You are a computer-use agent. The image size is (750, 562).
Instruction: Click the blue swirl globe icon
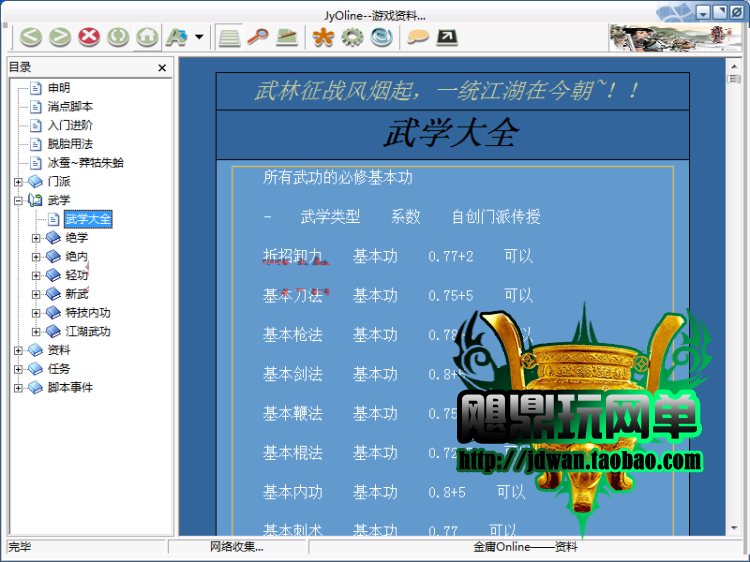click(x=382, y=37)
